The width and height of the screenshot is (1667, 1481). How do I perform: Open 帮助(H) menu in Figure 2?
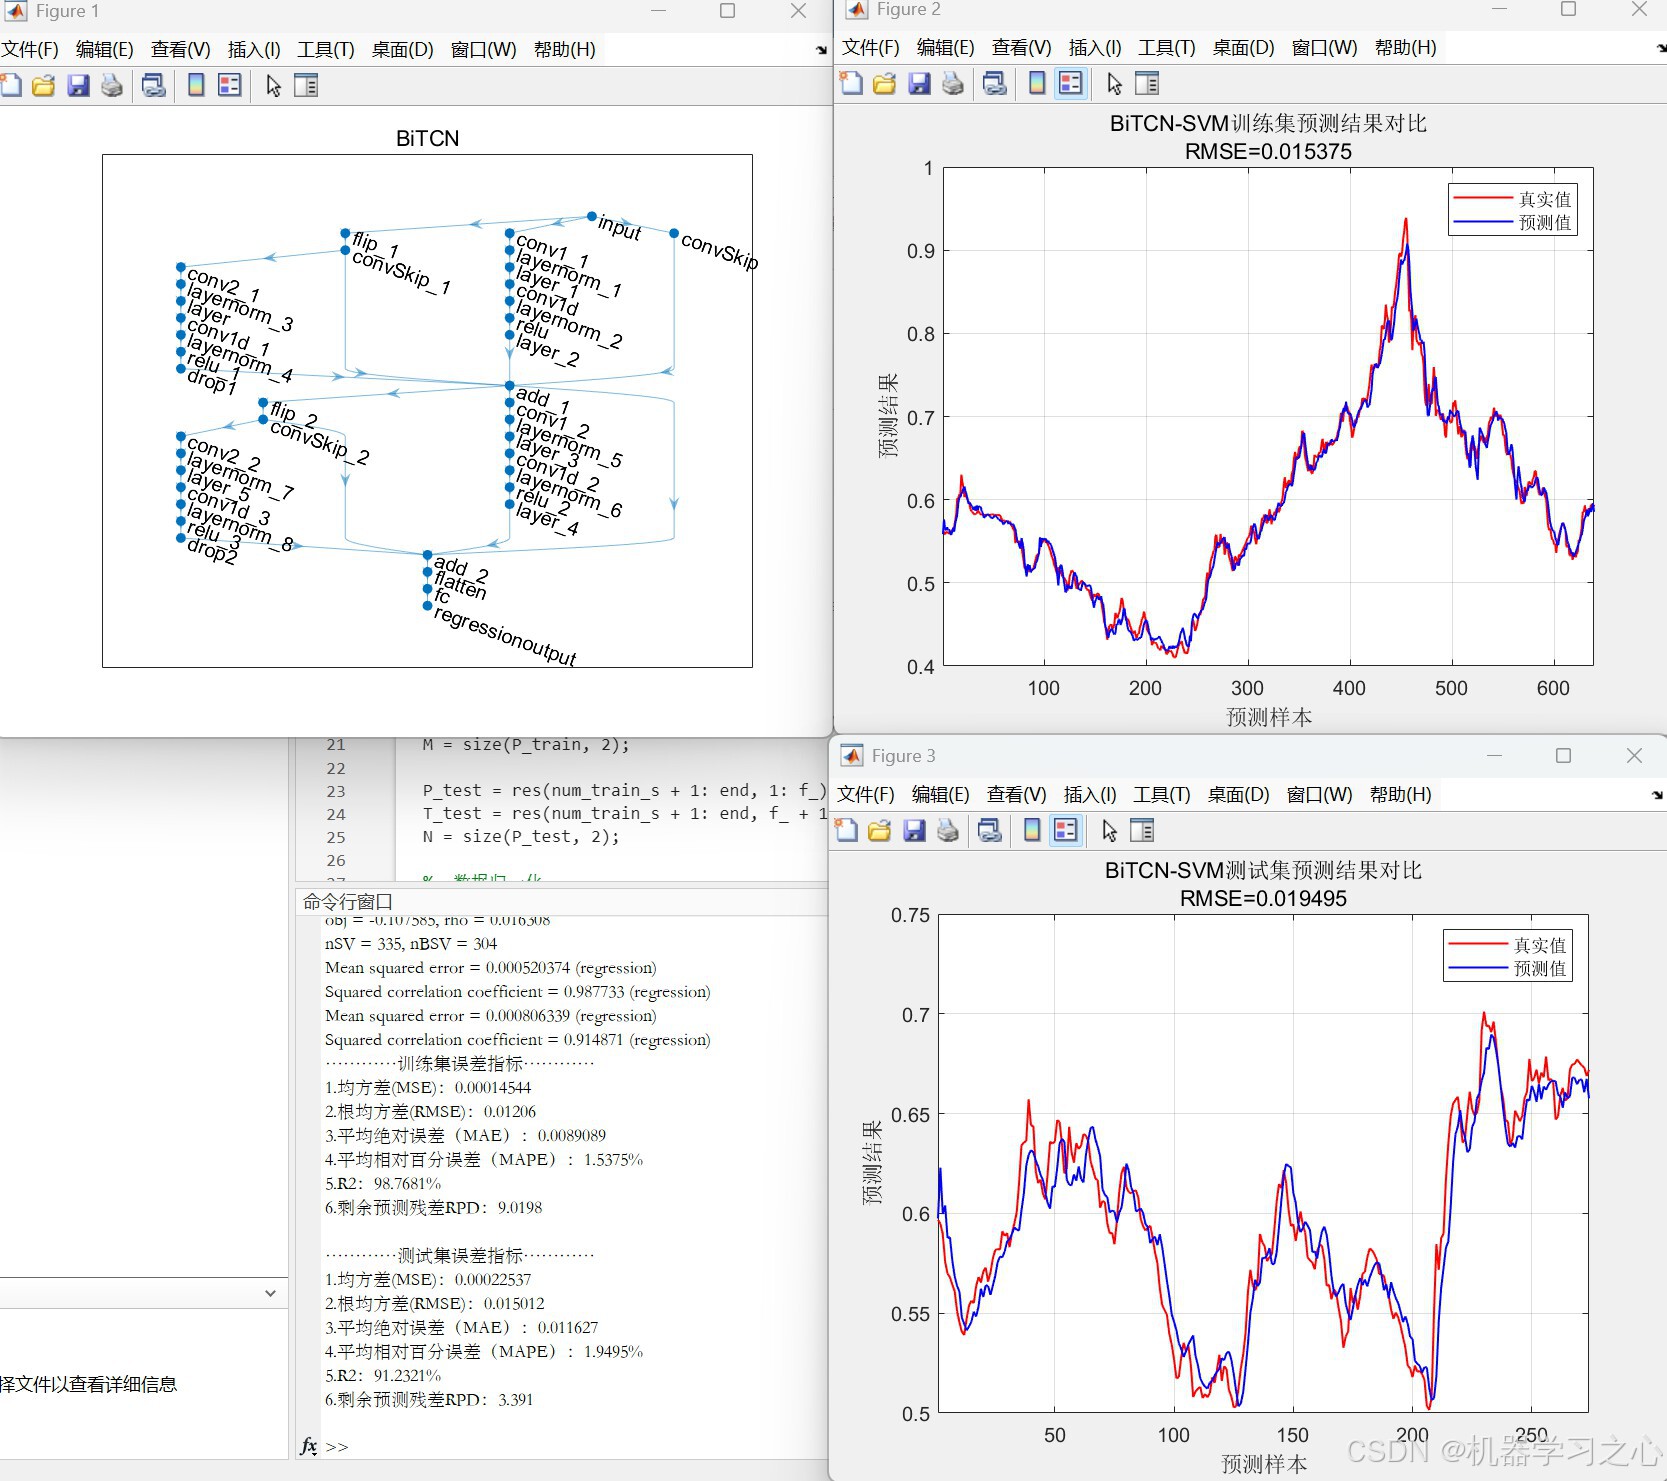[1405, 48]
